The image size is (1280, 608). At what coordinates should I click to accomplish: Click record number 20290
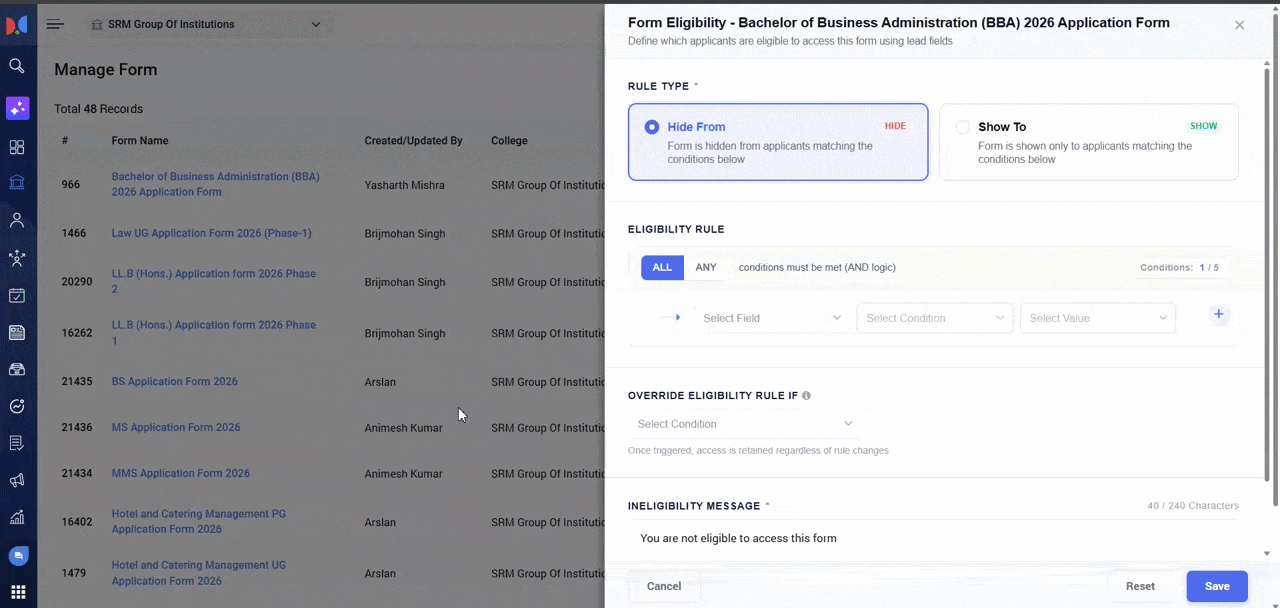click(x=77, y=282)
